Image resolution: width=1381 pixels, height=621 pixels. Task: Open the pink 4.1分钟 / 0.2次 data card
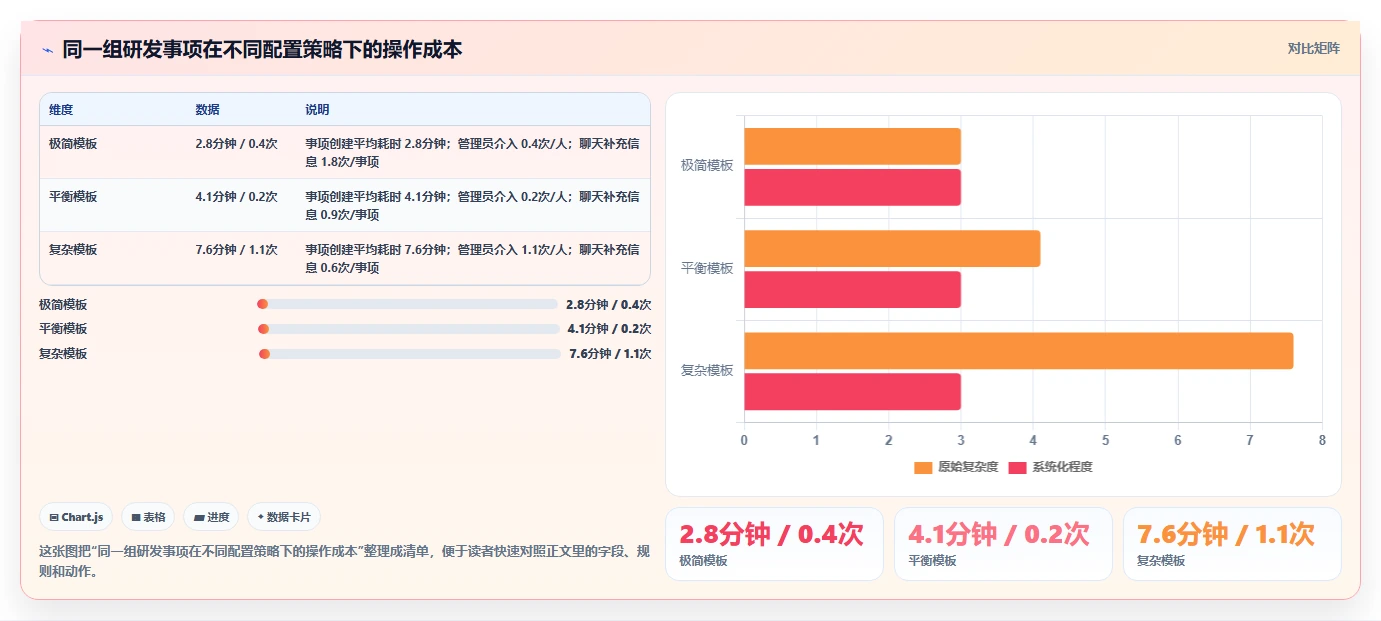point(1003,544)
